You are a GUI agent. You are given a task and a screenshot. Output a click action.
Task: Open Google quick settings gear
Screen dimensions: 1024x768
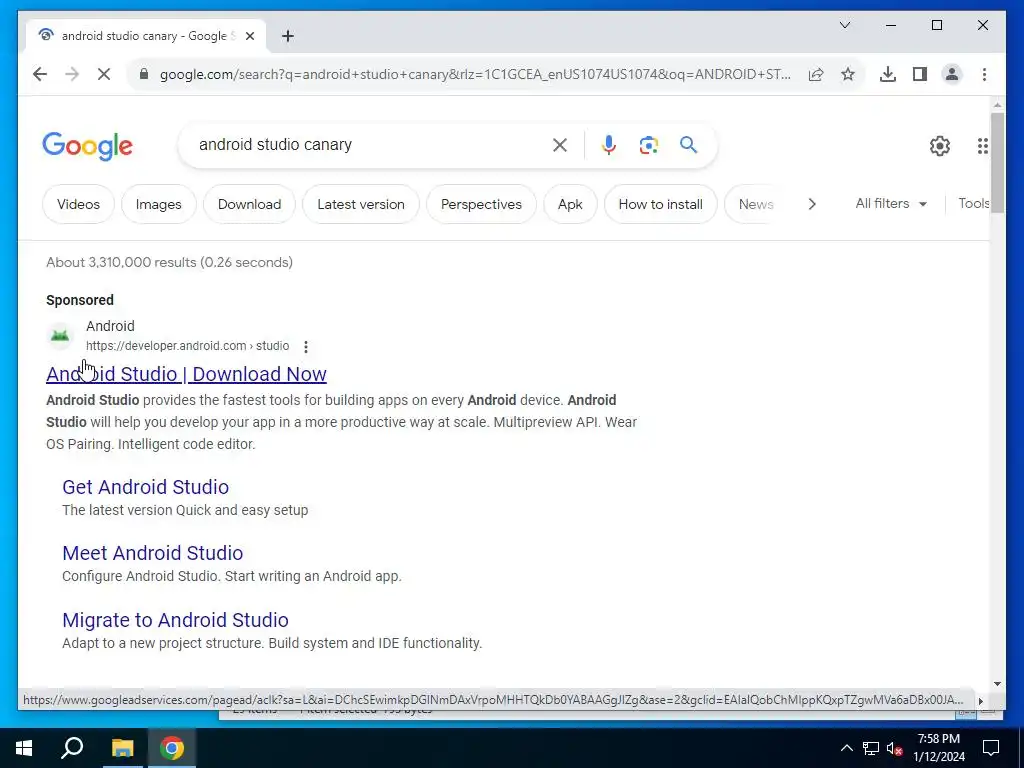click(x=940, y=146)
